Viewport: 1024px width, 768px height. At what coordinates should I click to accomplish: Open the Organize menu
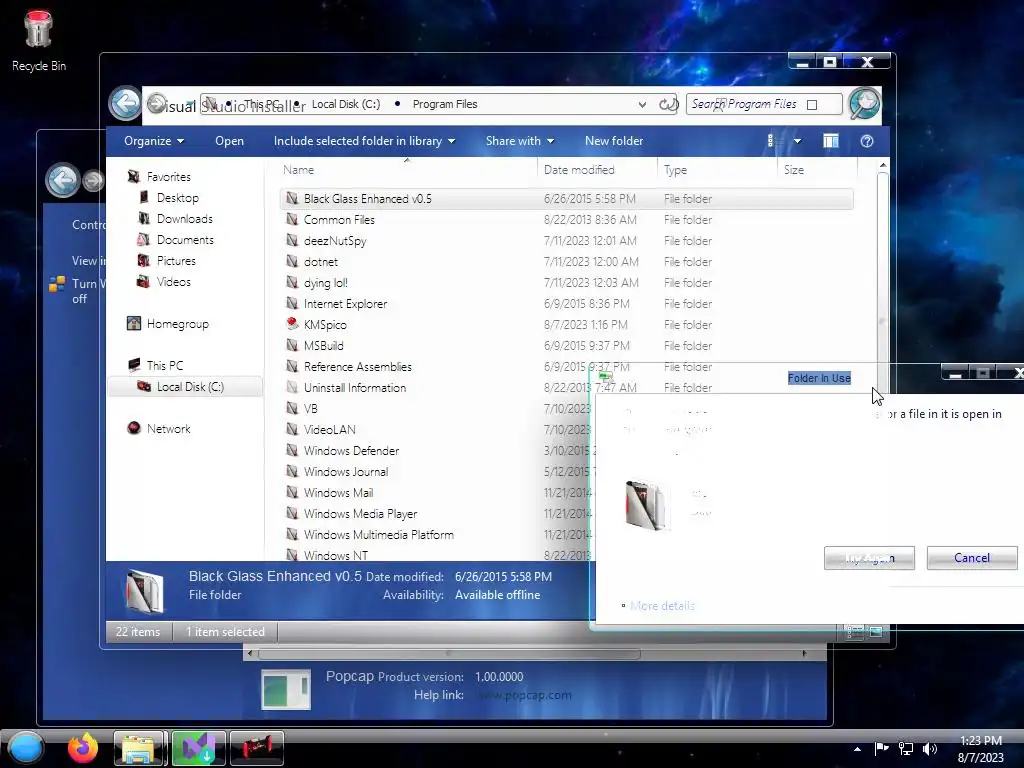(154, 141)
